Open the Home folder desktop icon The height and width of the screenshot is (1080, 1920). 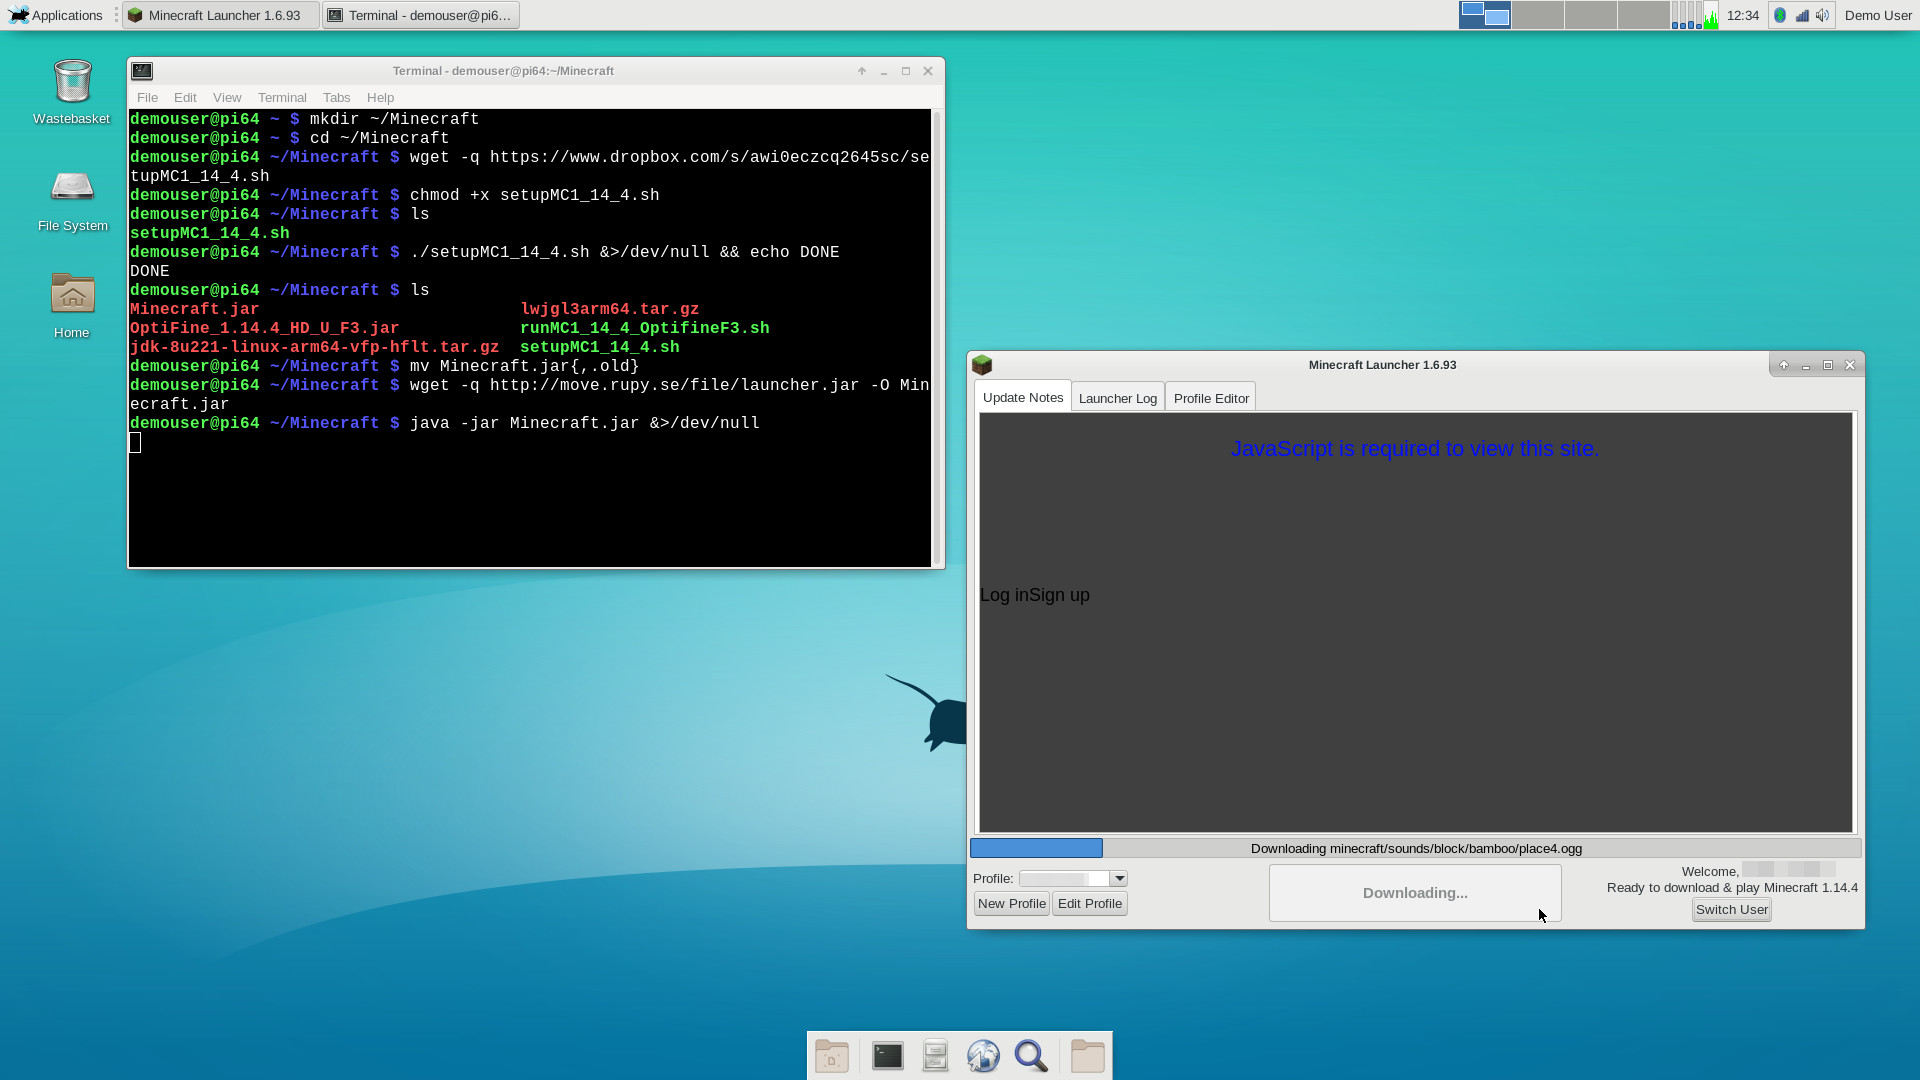72,295
